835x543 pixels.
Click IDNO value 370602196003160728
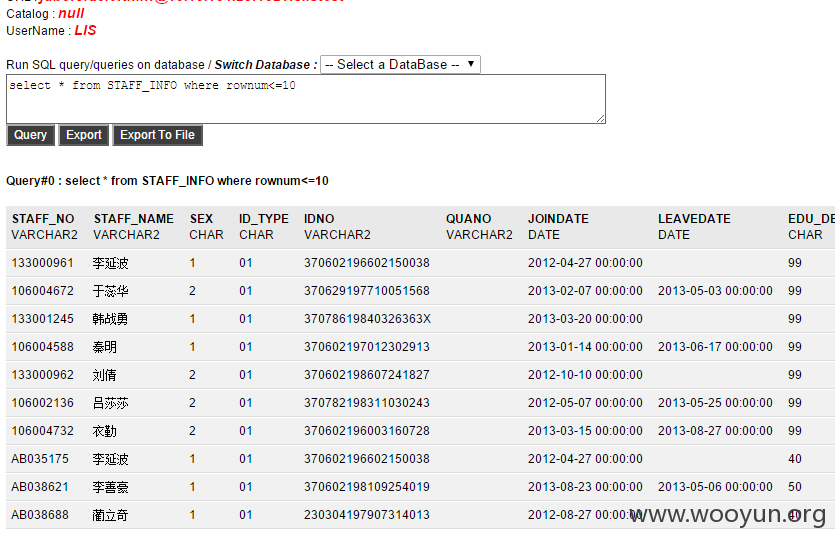tap(367, 431)
